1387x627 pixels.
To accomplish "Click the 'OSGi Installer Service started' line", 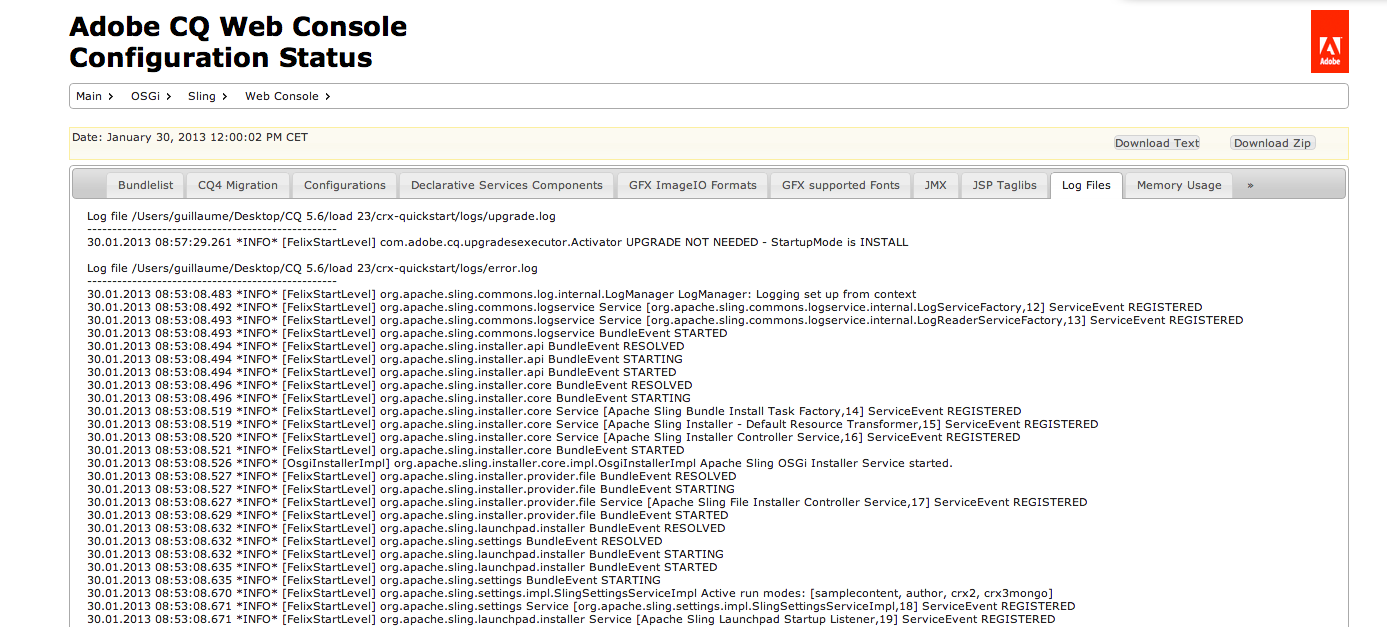I will [520, 463].
